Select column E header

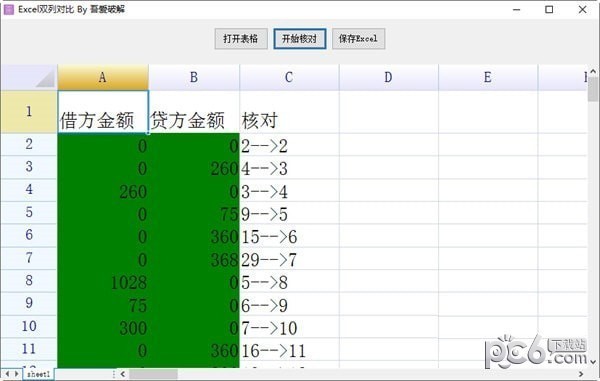coord(488,77)
